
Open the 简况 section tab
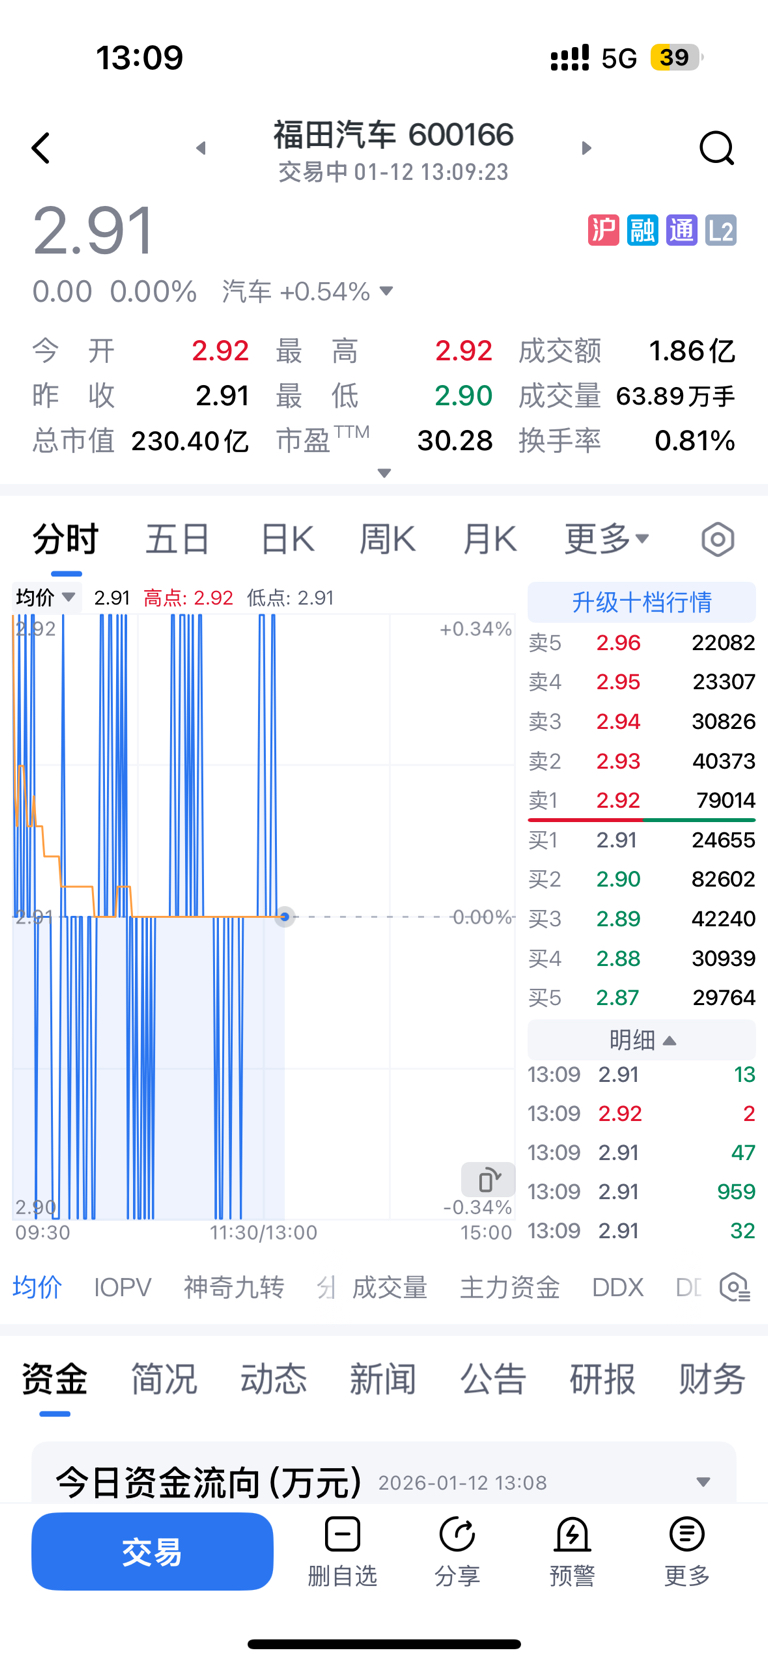pyautogui.click(x=164, y=1380)
